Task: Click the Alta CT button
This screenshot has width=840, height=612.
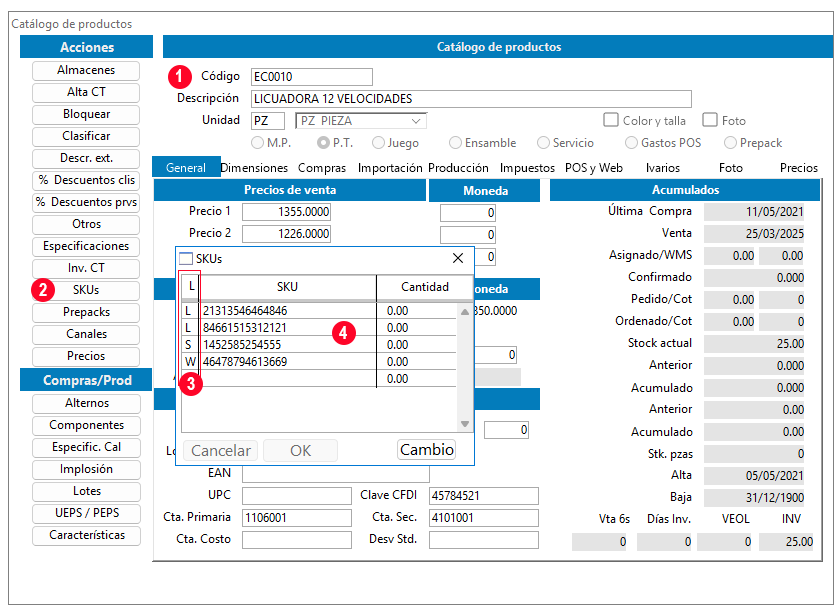Action: tap(86, 92)
